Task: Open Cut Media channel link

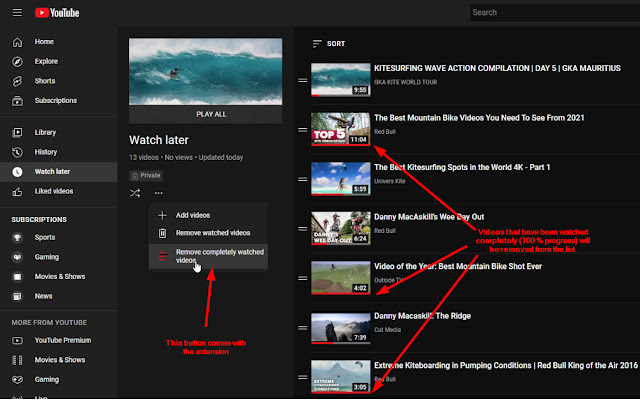Action: coord(387,330)
